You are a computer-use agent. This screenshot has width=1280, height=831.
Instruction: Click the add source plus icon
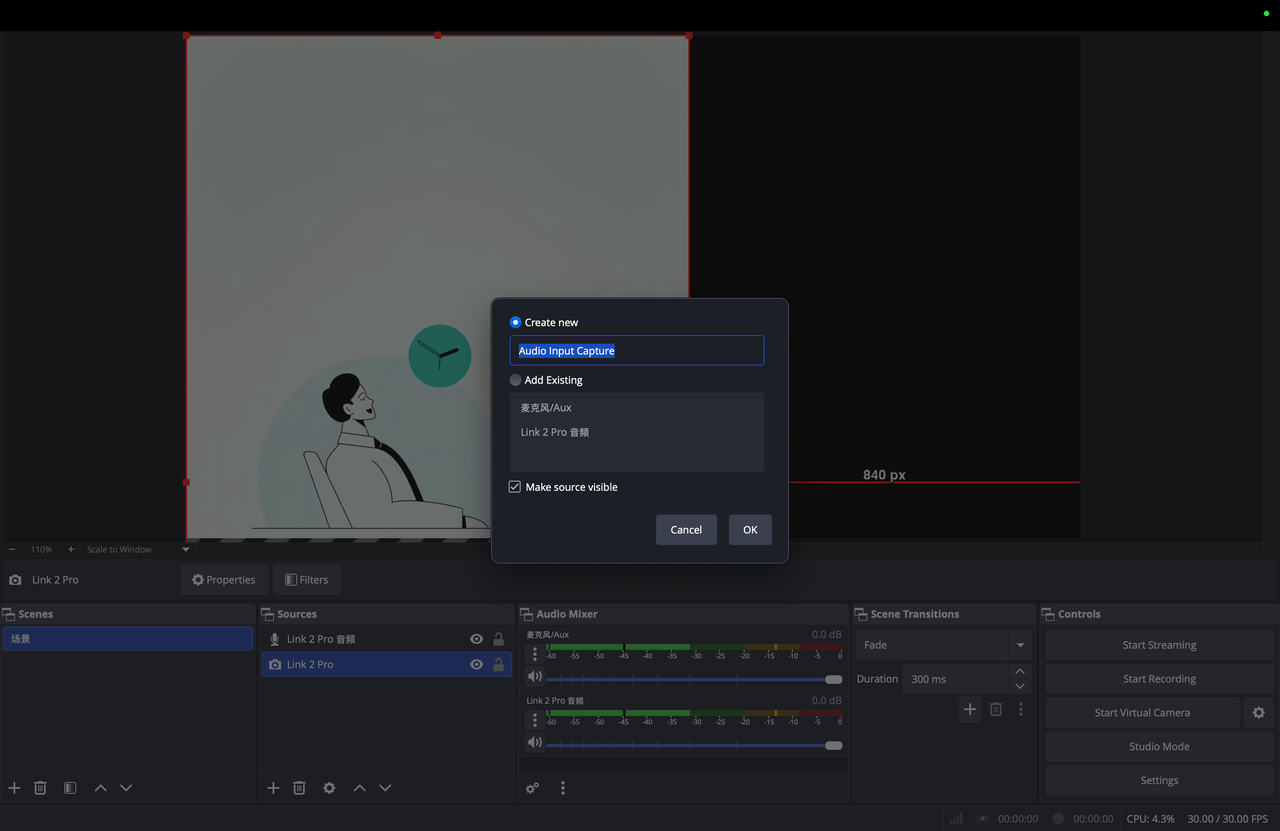click(273, 788)
